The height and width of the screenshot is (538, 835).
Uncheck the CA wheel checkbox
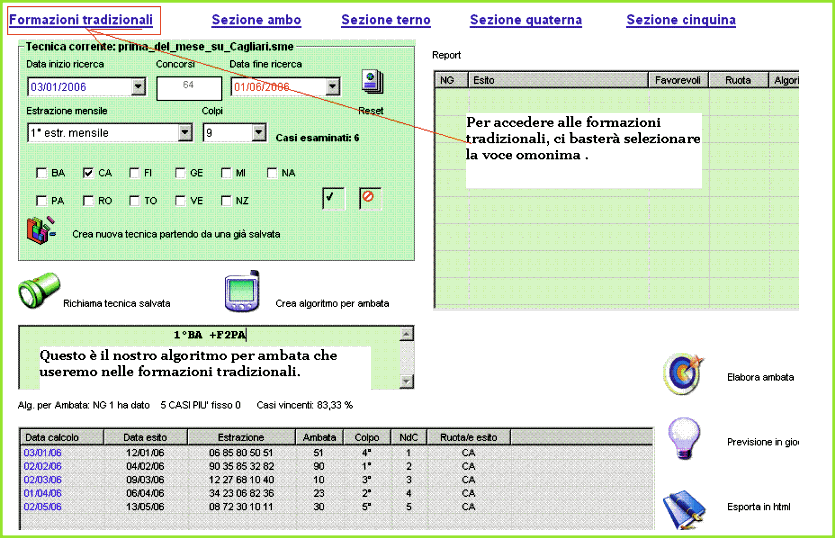[89, 173]
